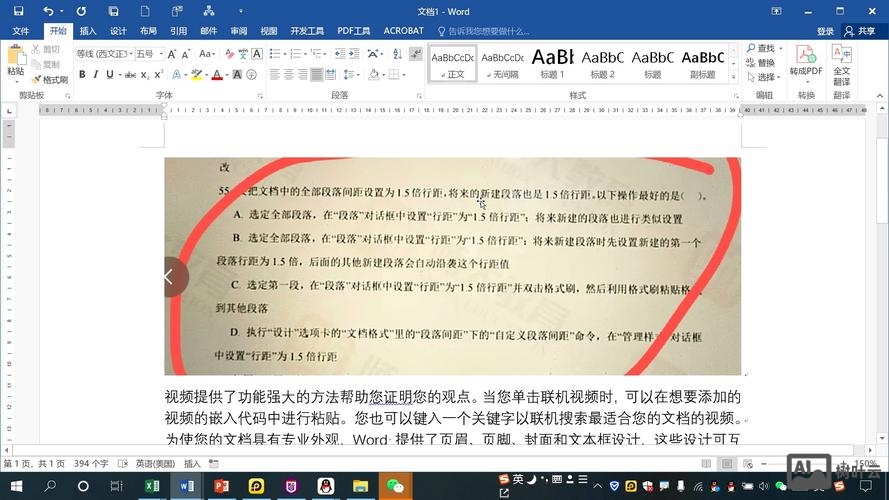Viewport: 889px width, 500px height.
Task: Open the 选择 dropdown in Editing
Action: click(x=764, y=77)
